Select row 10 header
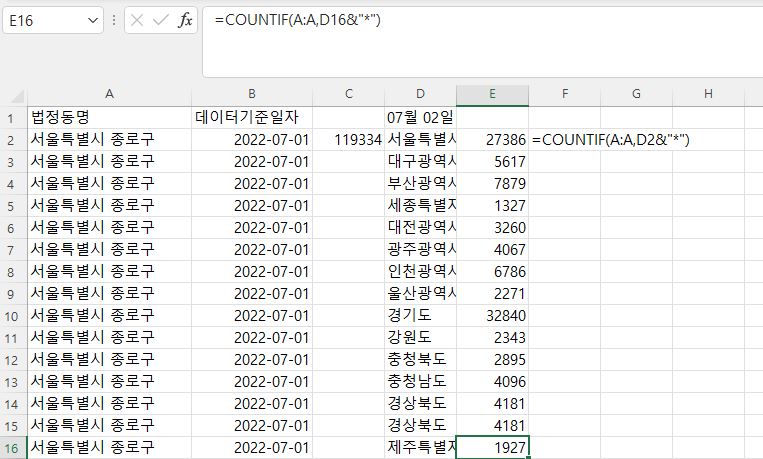The width and height of the screenshot is (763, 459). point(12,316)
